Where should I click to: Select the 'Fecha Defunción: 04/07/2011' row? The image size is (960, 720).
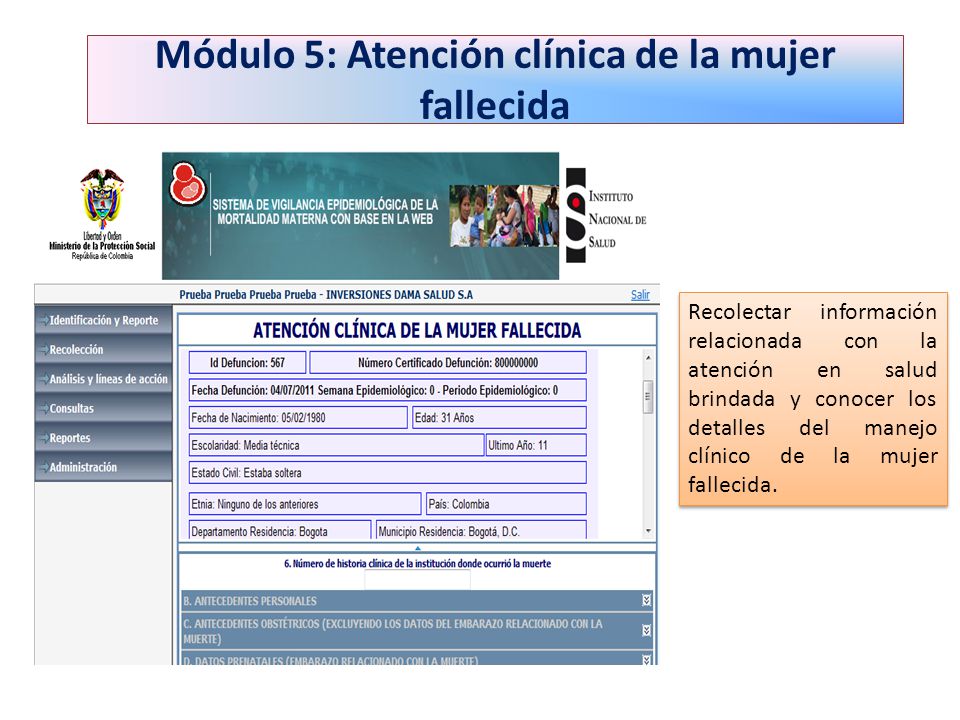tap(388, 390)
